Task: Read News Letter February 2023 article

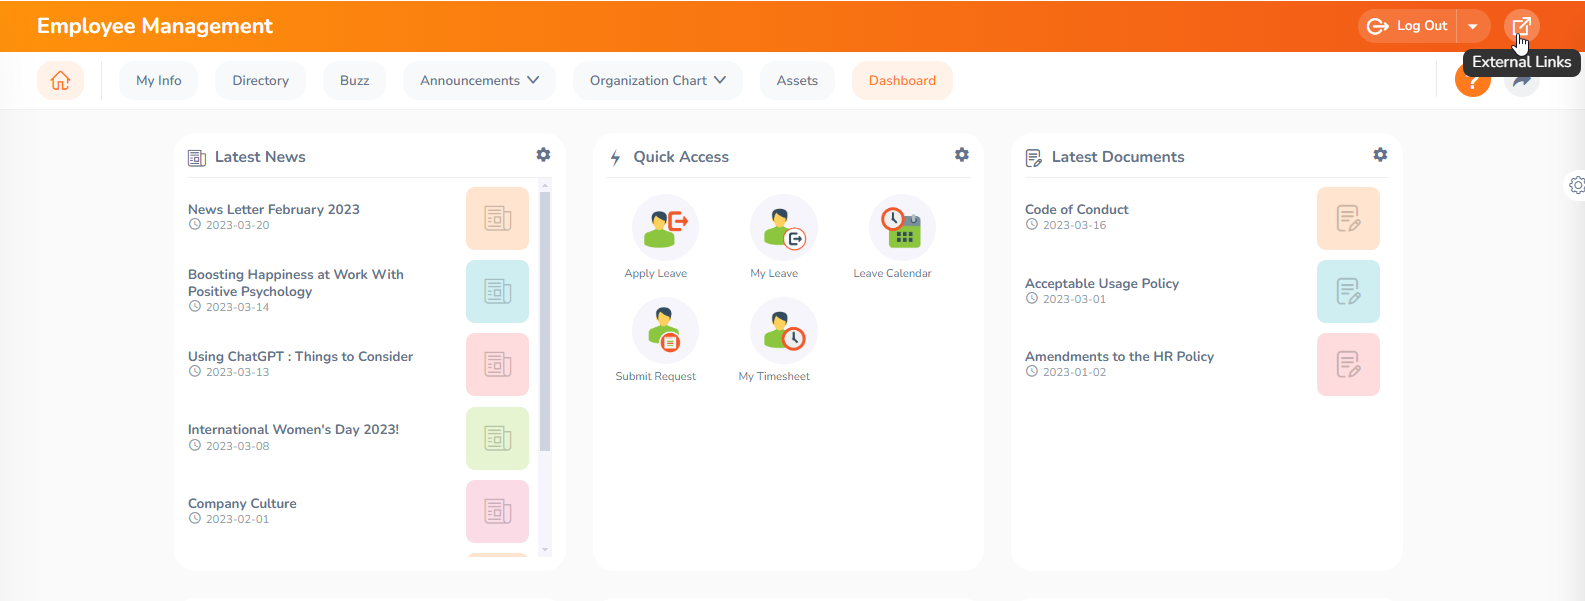Action: 273,210
